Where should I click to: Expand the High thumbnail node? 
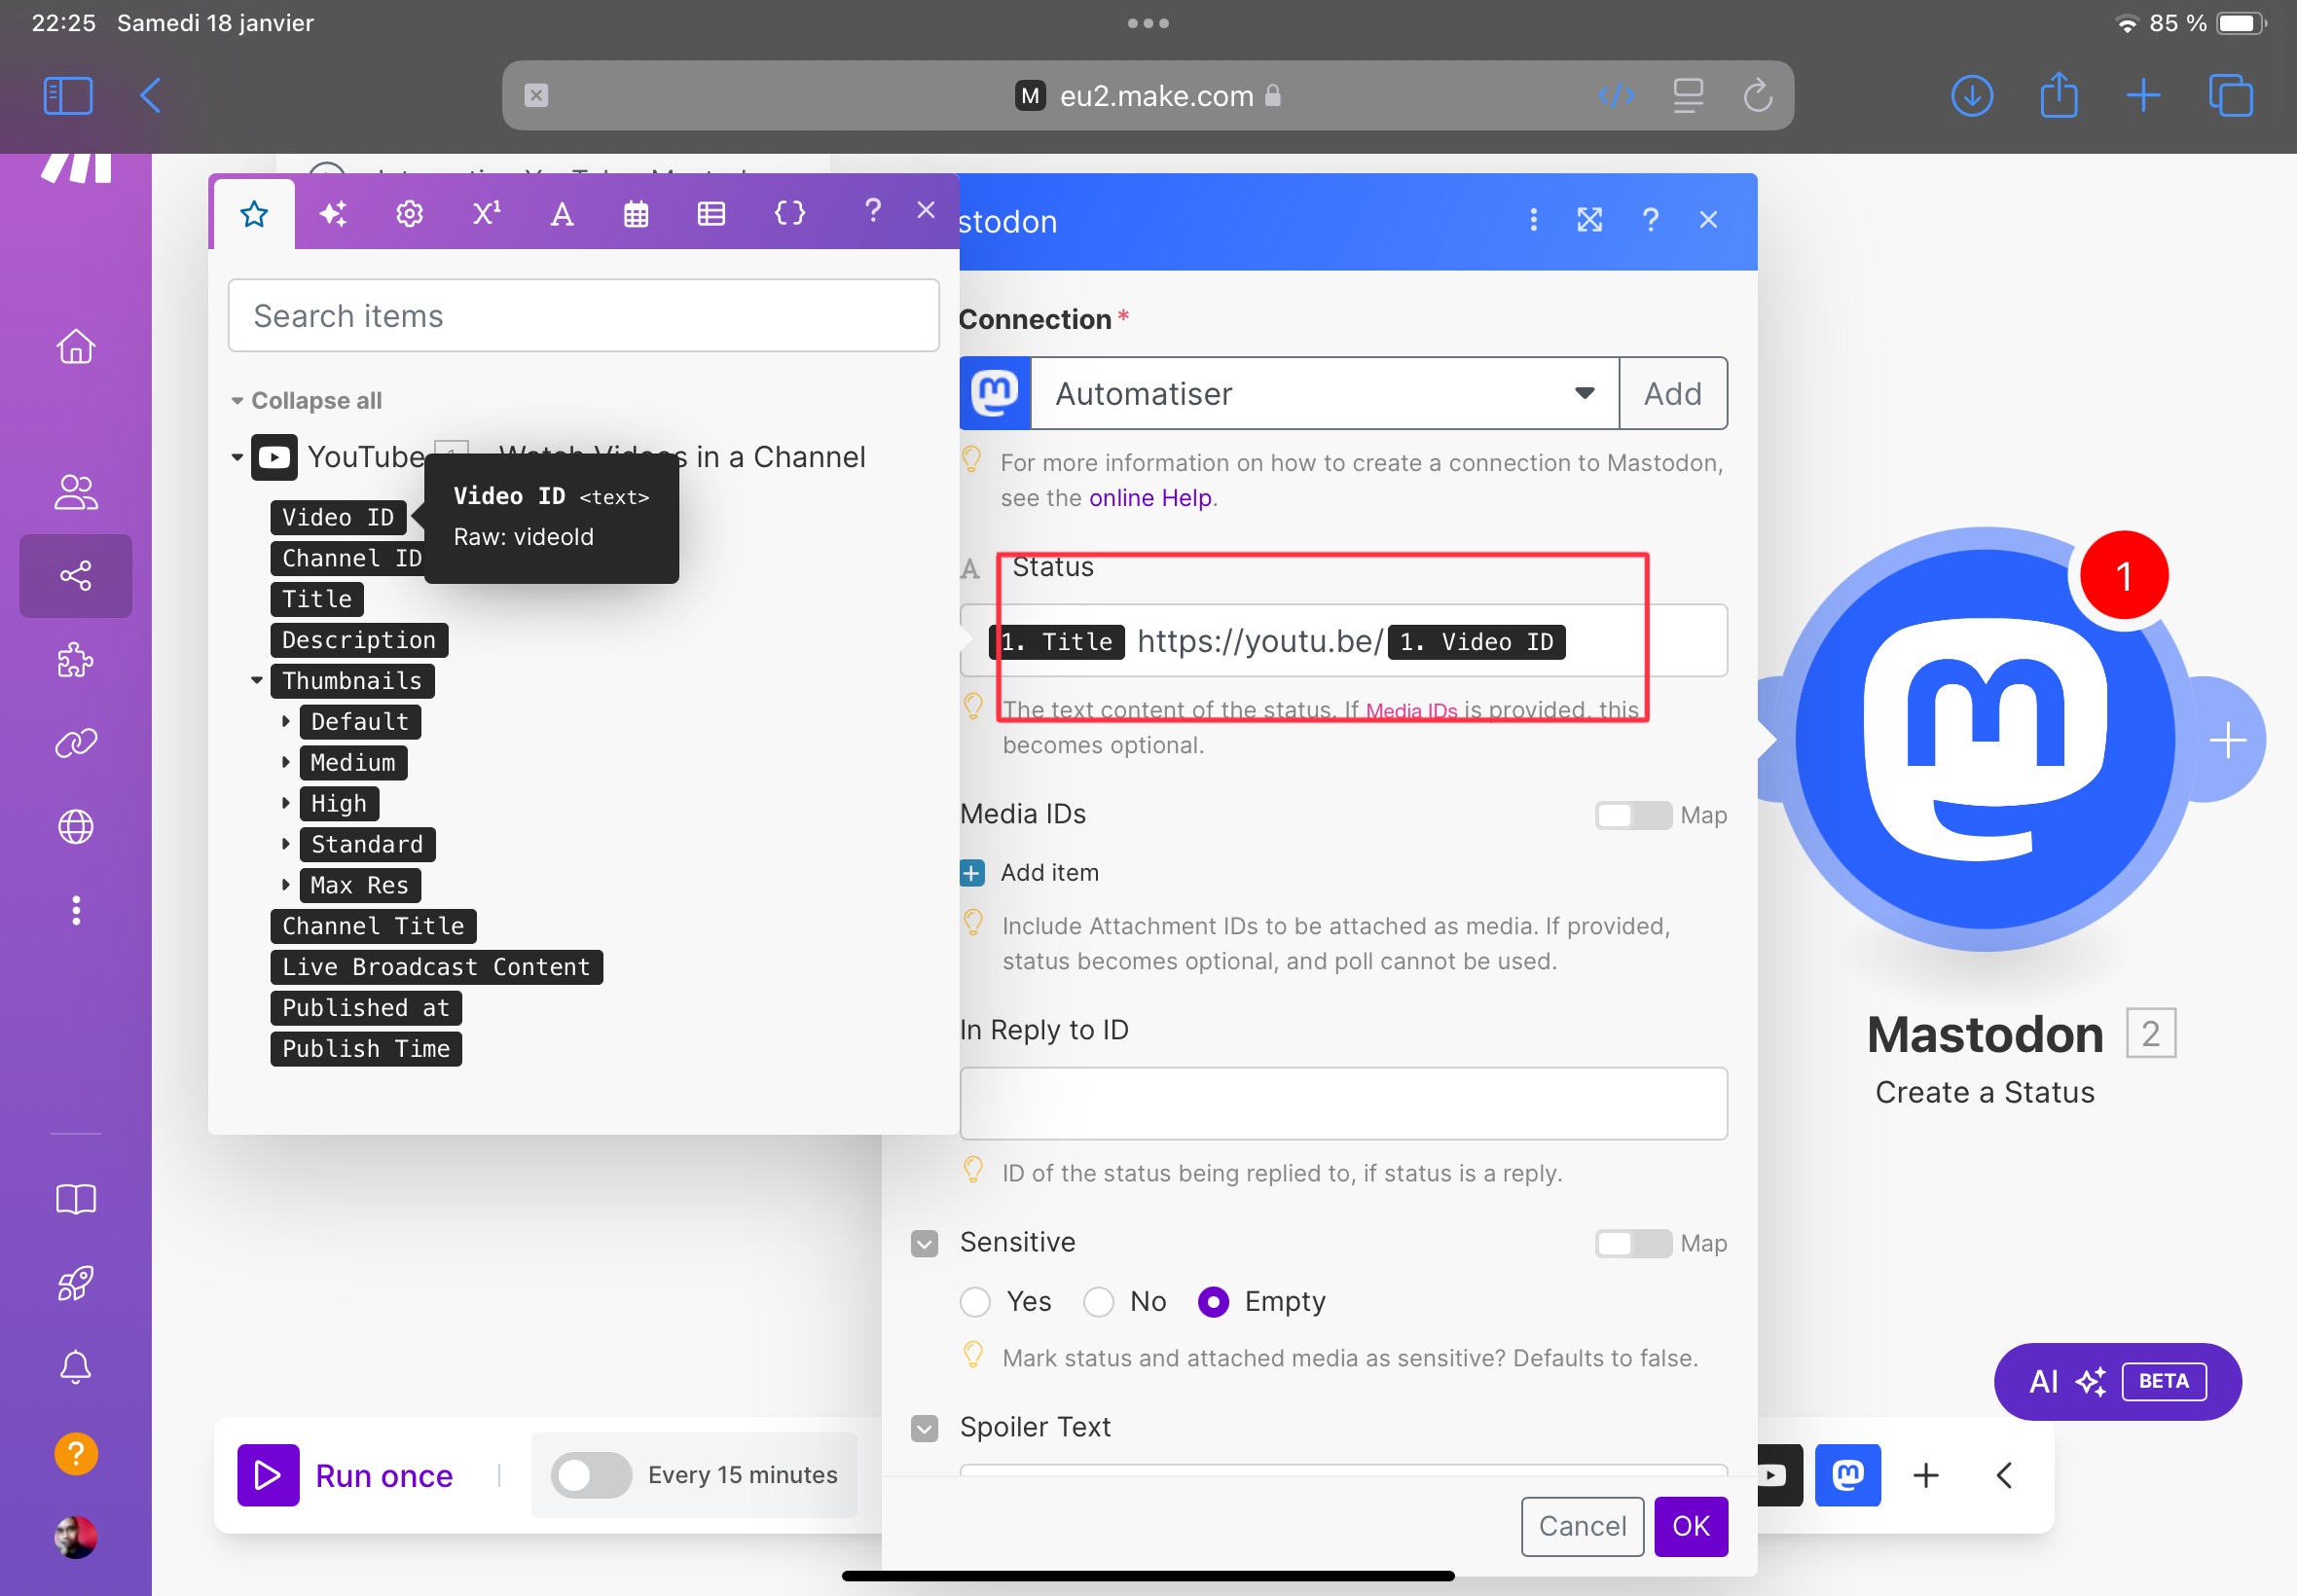(286, 803)
